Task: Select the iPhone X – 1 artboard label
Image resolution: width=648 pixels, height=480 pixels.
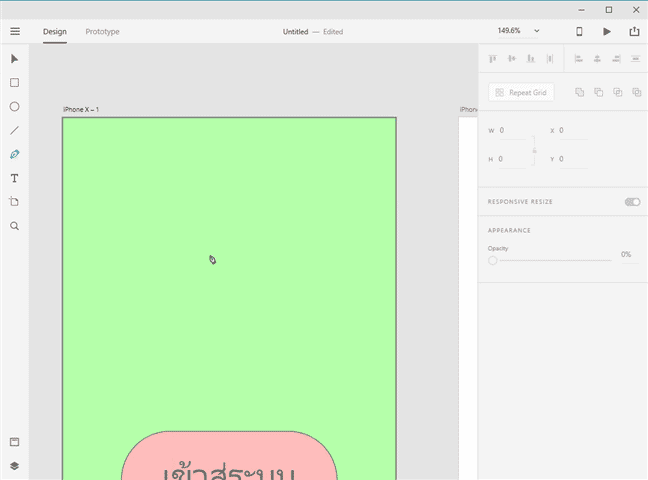Action: click(x=81, y=110)
